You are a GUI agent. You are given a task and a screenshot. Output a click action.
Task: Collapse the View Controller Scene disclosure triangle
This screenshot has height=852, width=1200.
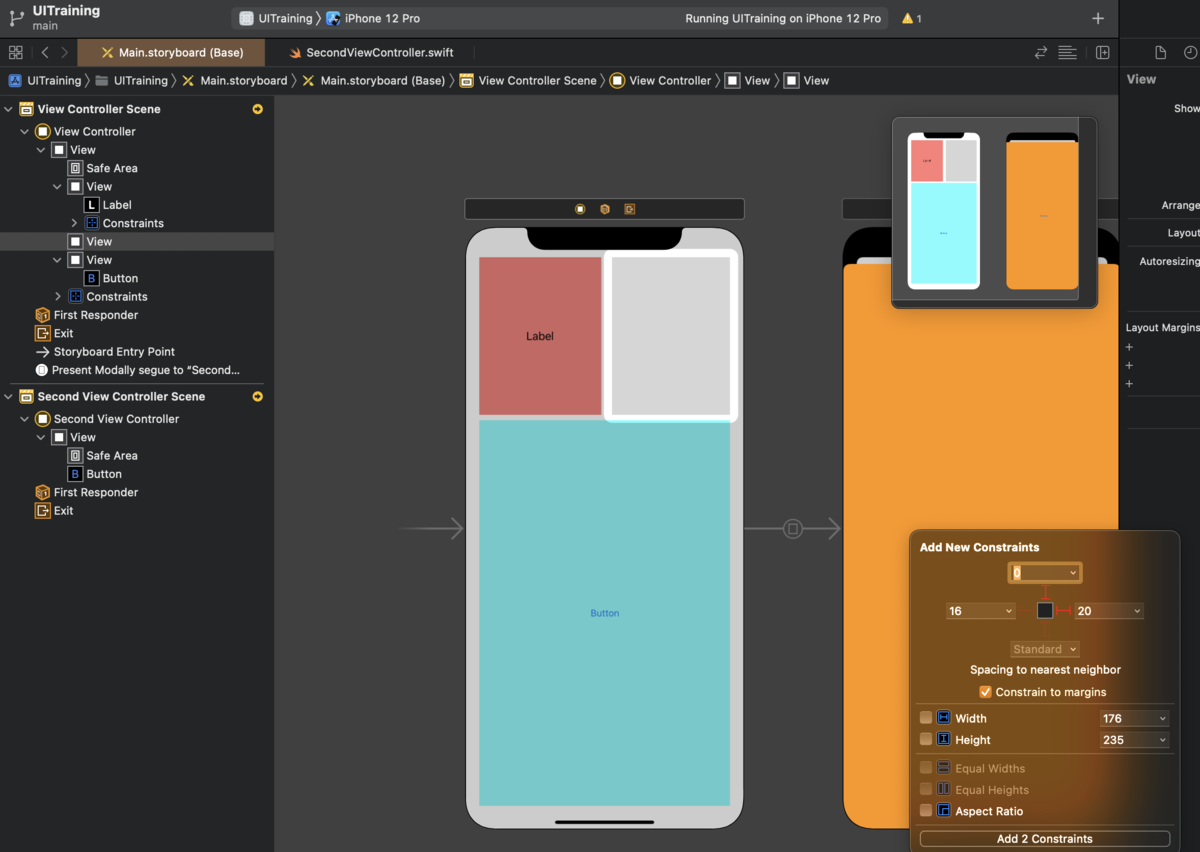(9, 109)
